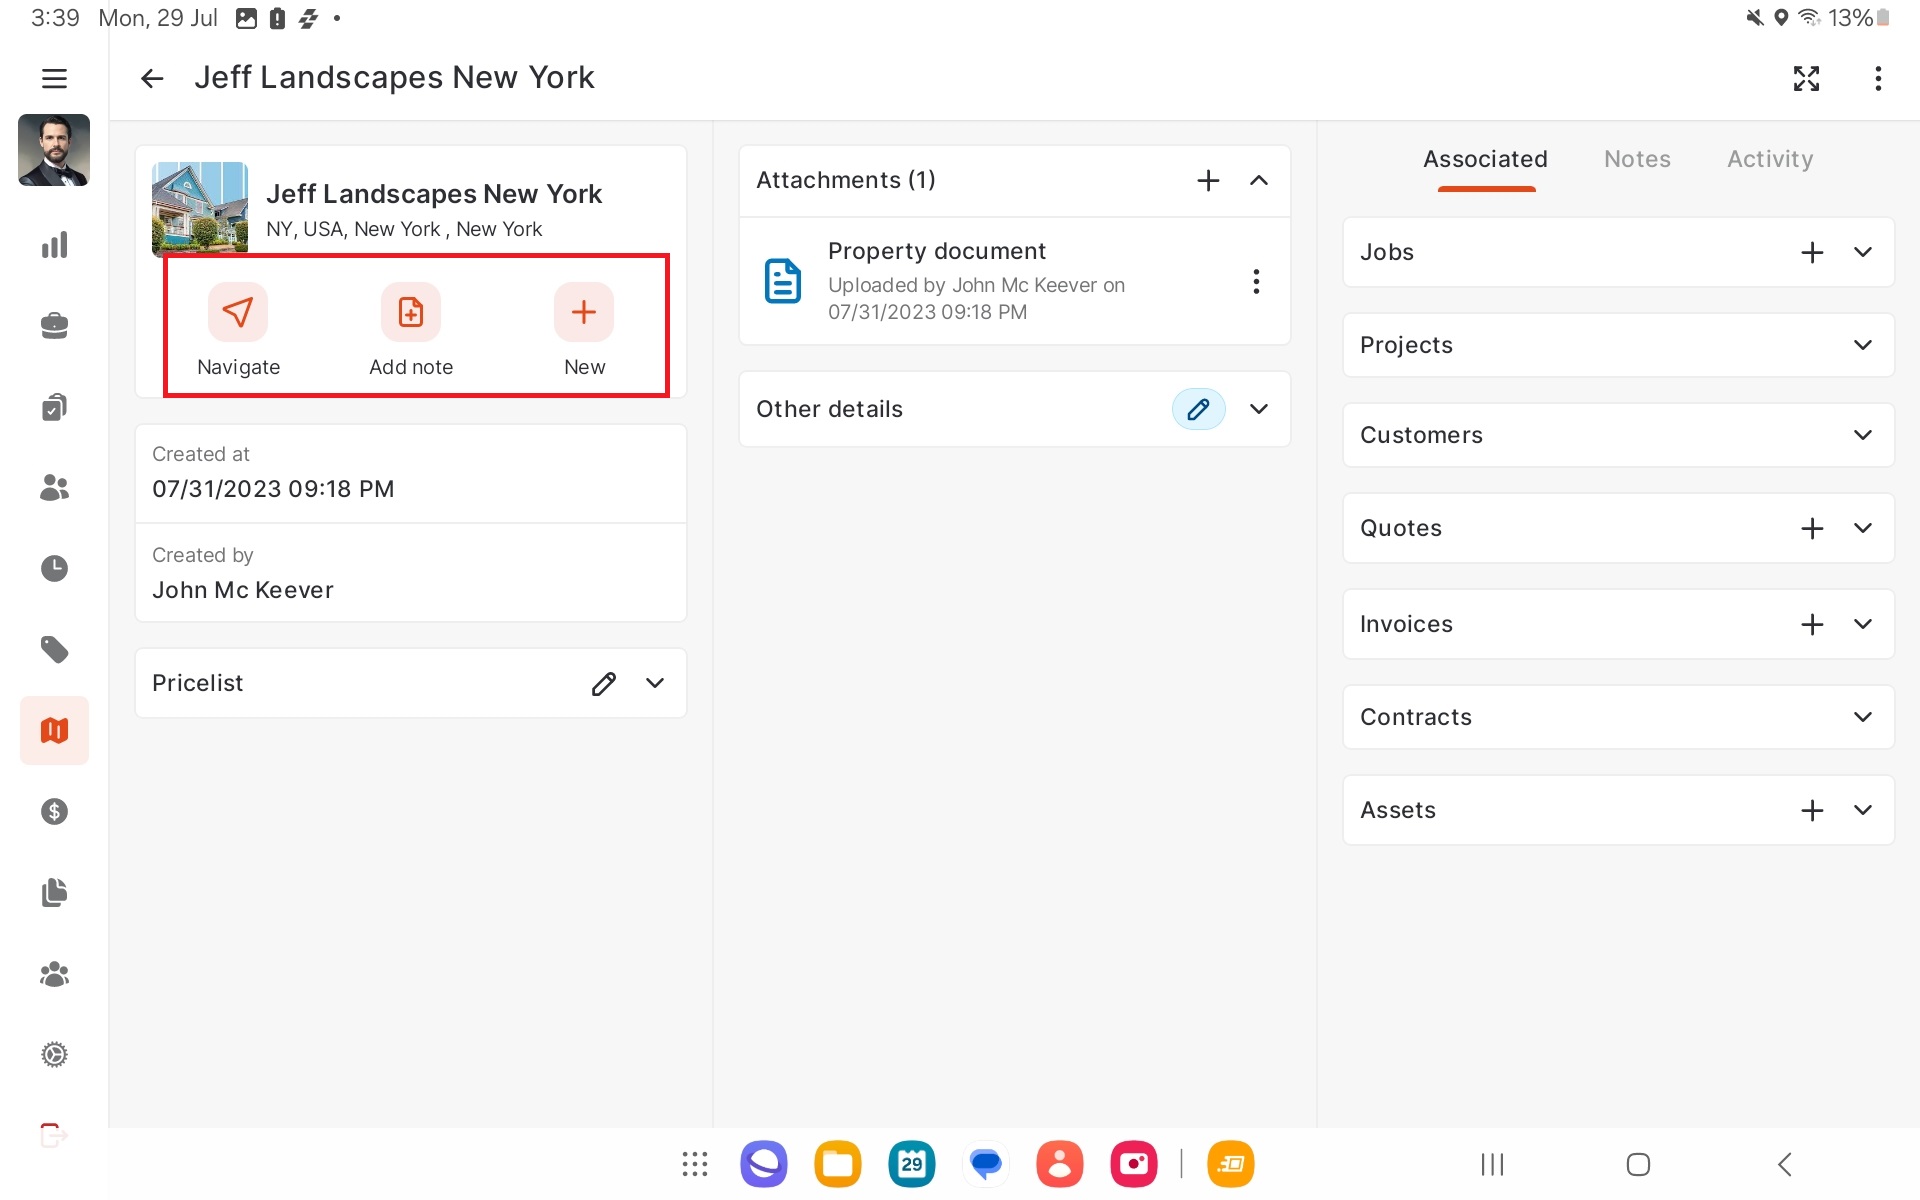Switch to the Activity tab
The width and height of the screenshot is (1920, 1200).
(1769, 159)
